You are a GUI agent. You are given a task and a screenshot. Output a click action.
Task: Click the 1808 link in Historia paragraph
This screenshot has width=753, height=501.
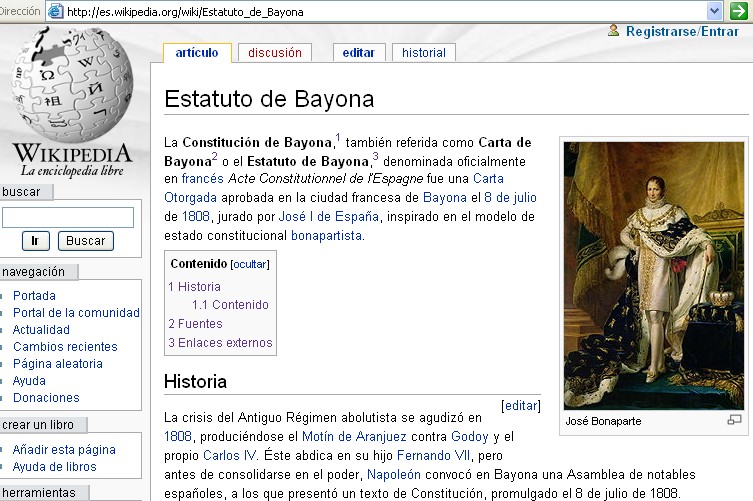point(178,437)
